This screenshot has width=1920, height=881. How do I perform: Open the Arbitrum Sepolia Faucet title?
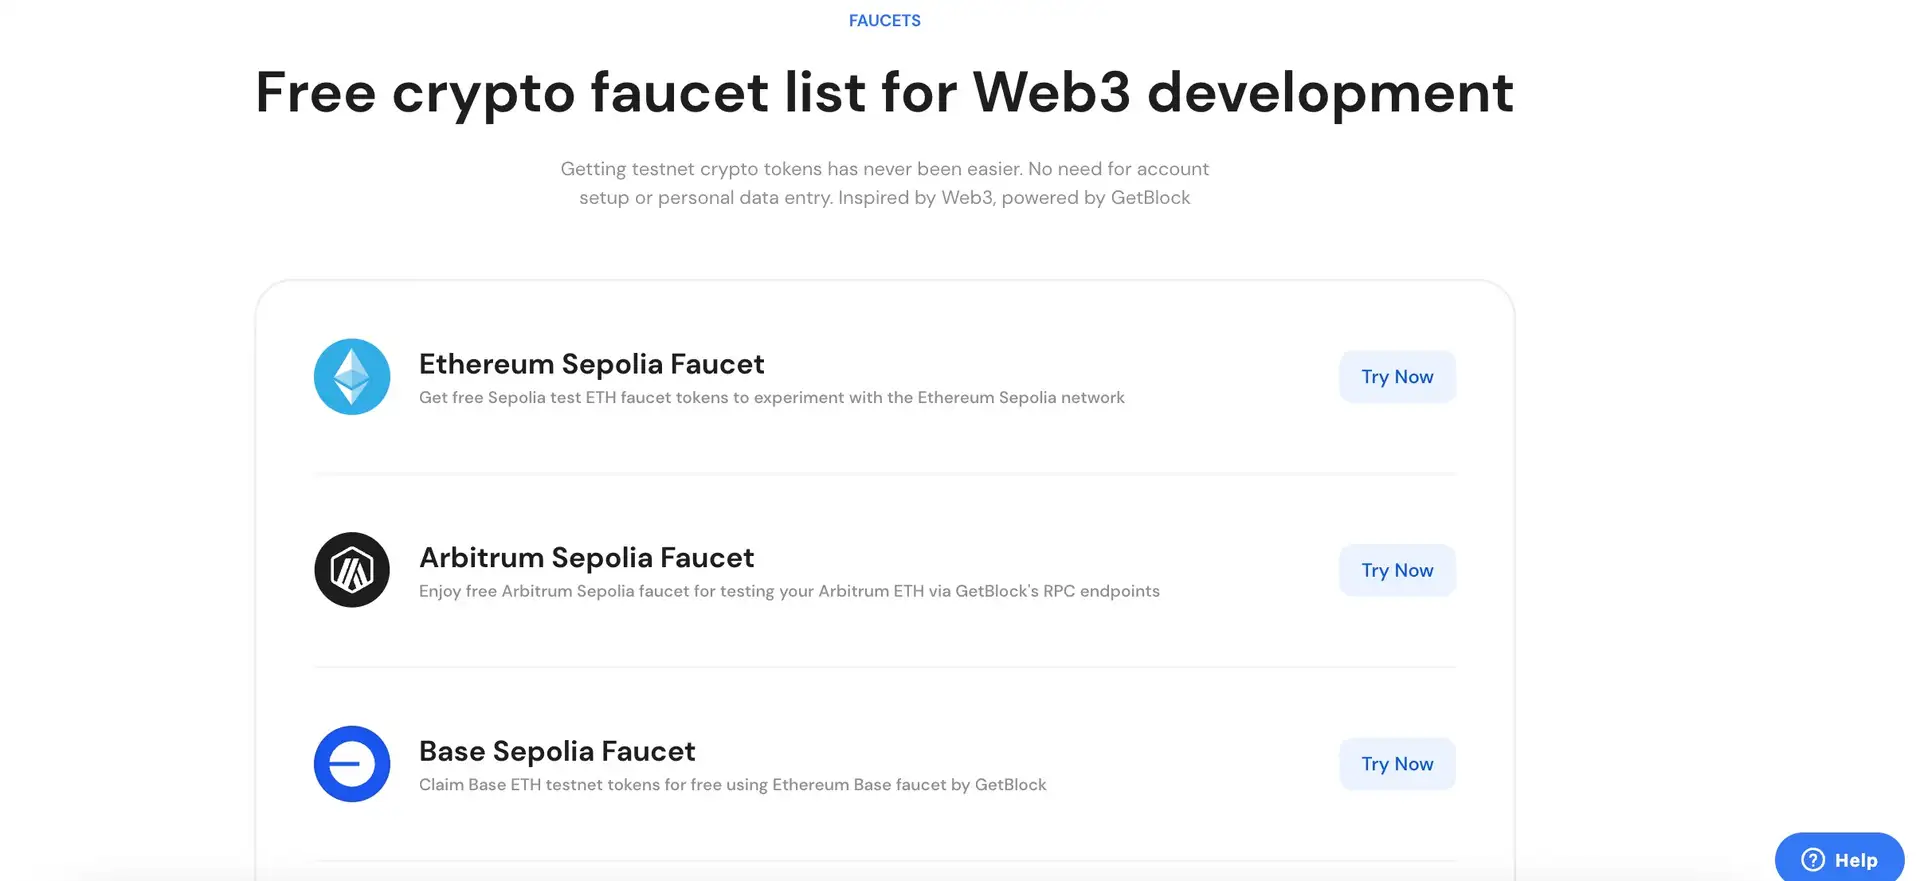[586, 557]
